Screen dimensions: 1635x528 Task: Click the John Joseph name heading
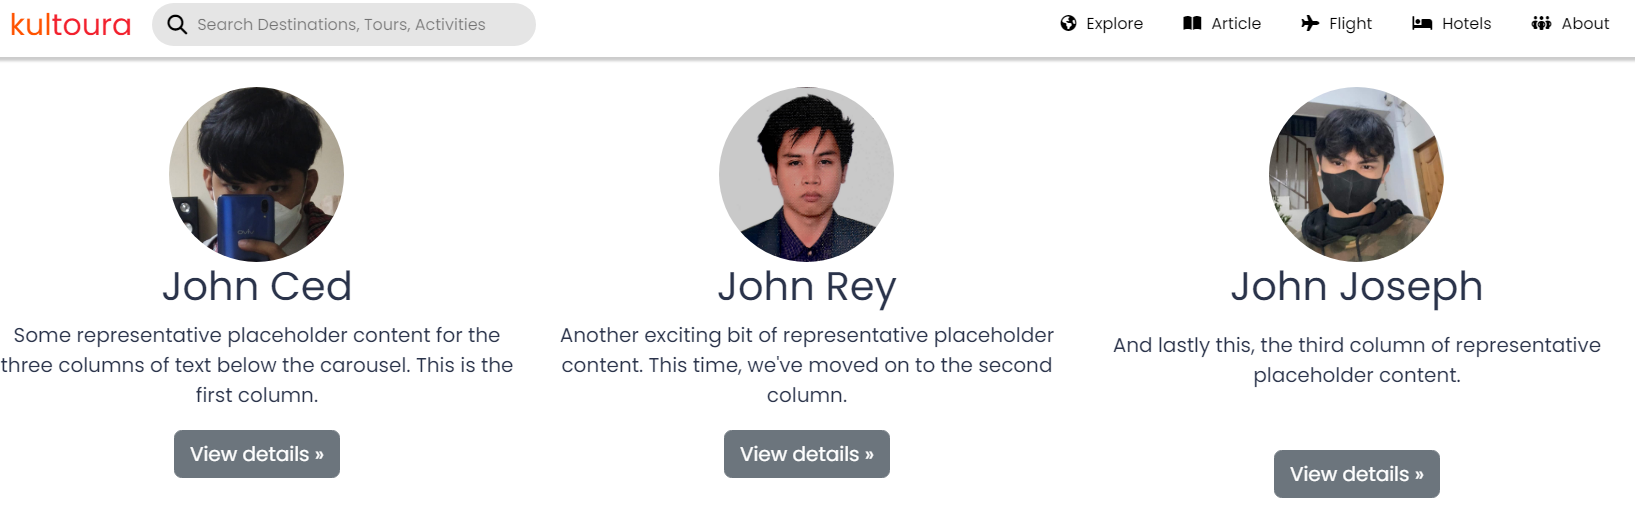coord(1357,287)
